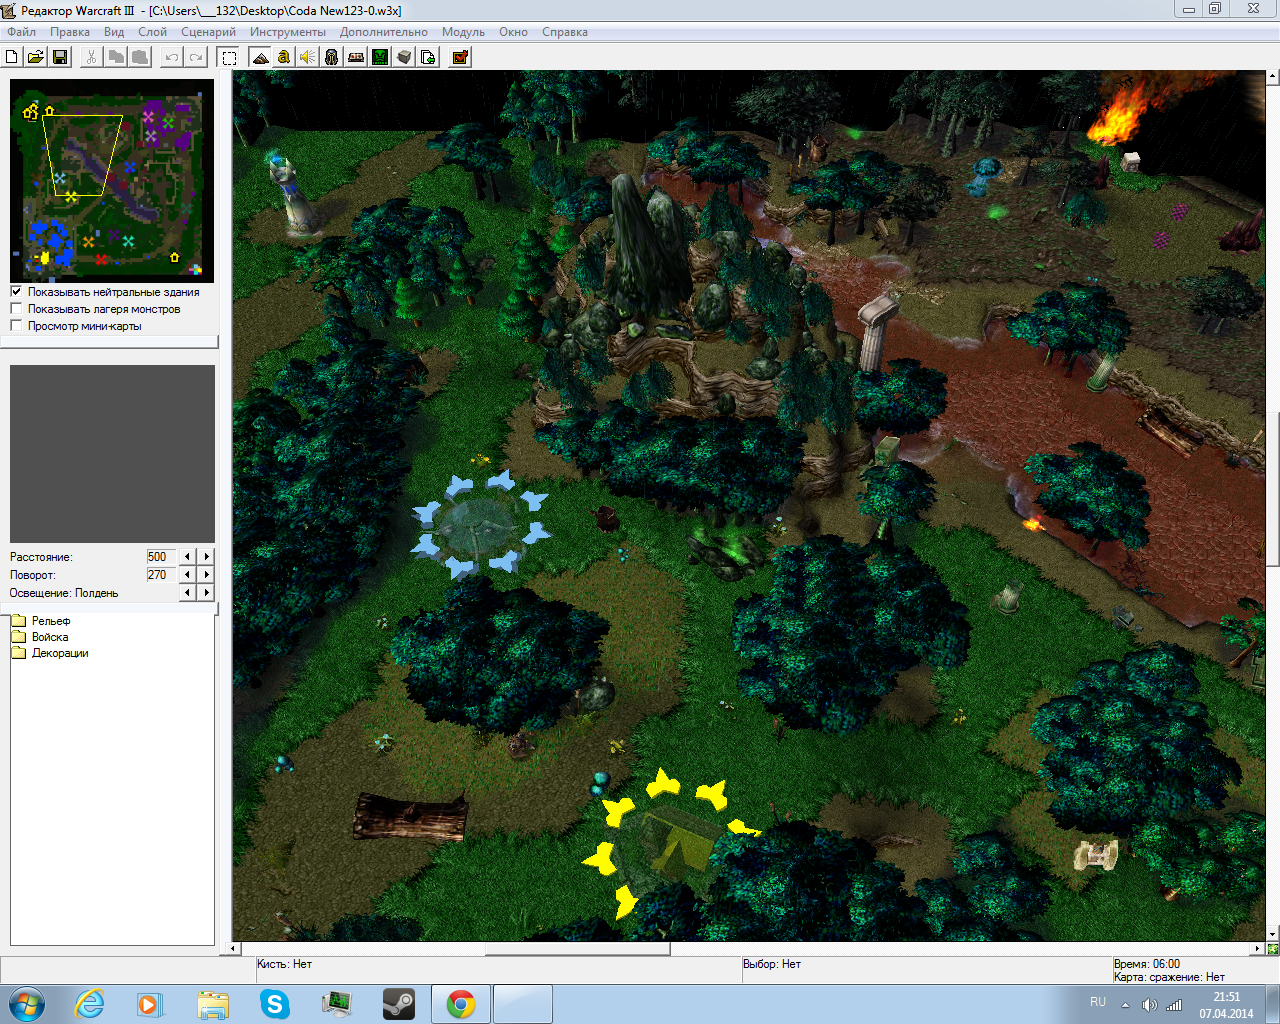Image resolution: width=1280 pixels, height=1024 pixels.
Task: Open the Окно menu
Action: coord(513,32)
